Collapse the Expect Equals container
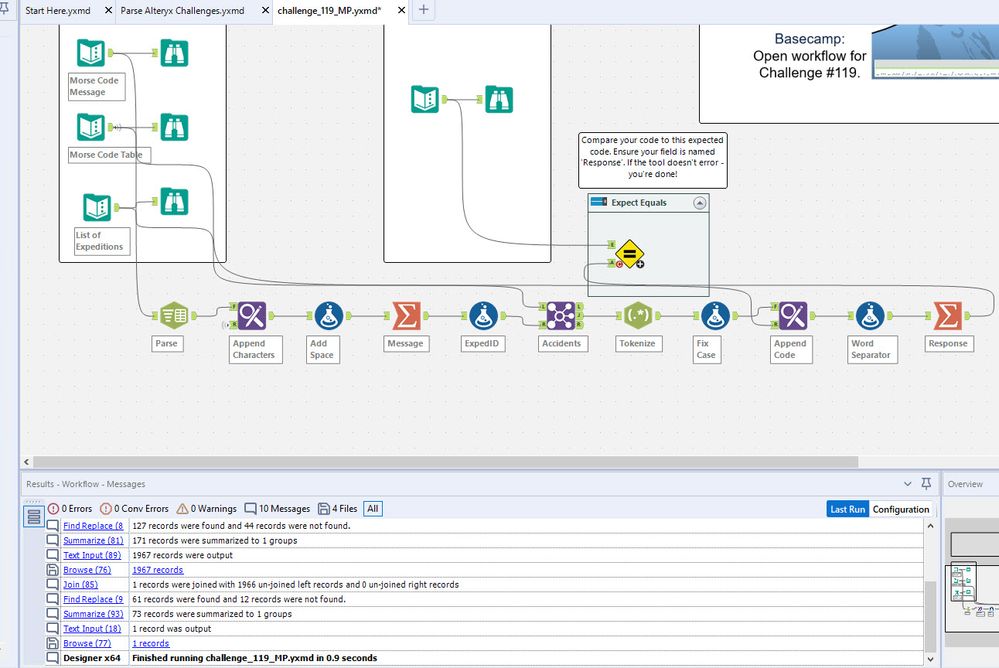This screenshot has height=668, width=999. 700,203
